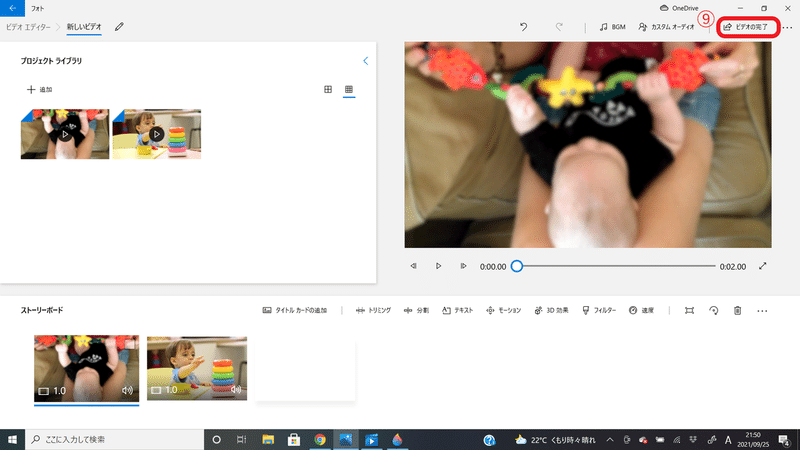Open the clock and date flyout
This screenshot has width=800, height=450.
[753, 439]
